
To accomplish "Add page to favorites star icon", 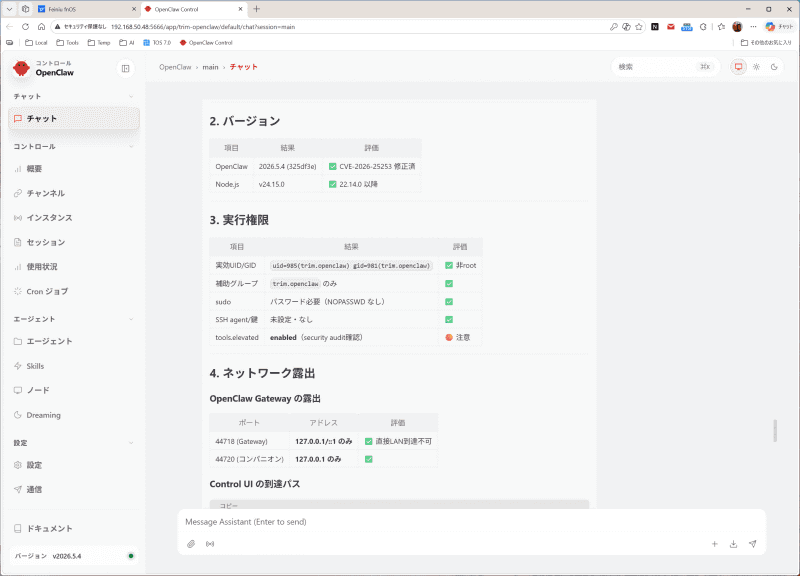I will click(639, 27).
